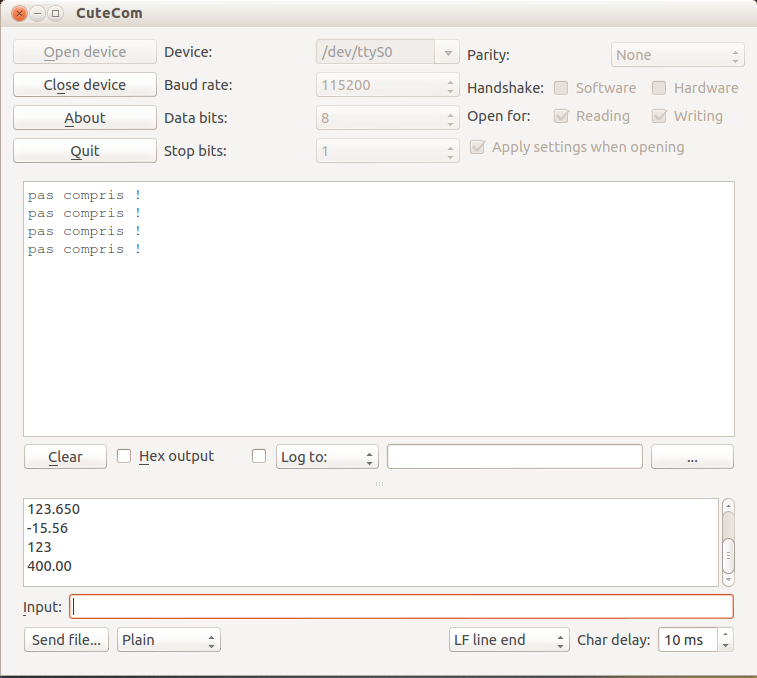The height and width of the screenshot is (678, 757).
Task: Open the Baud rate 115200 dropdown
Action: point(388,85)
